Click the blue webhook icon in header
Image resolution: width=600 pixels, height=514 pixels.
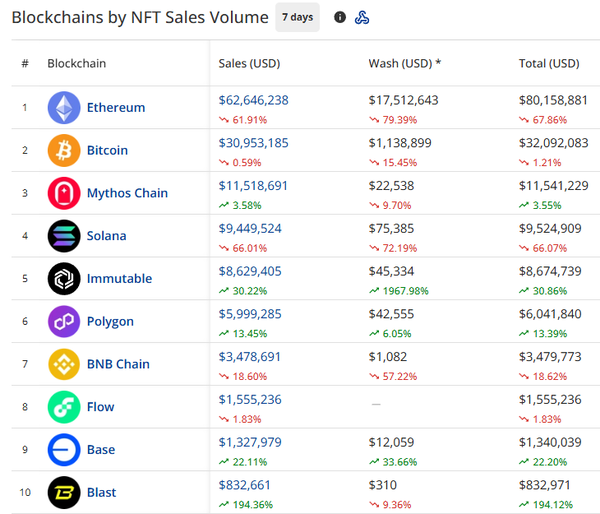coord(363,17)
